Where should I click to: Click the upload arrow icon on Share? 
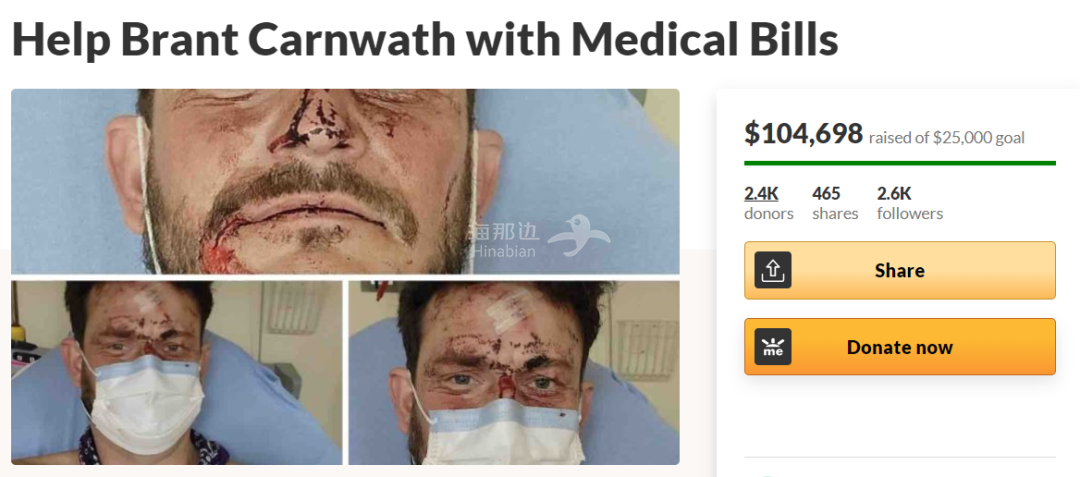pos(773,270)
